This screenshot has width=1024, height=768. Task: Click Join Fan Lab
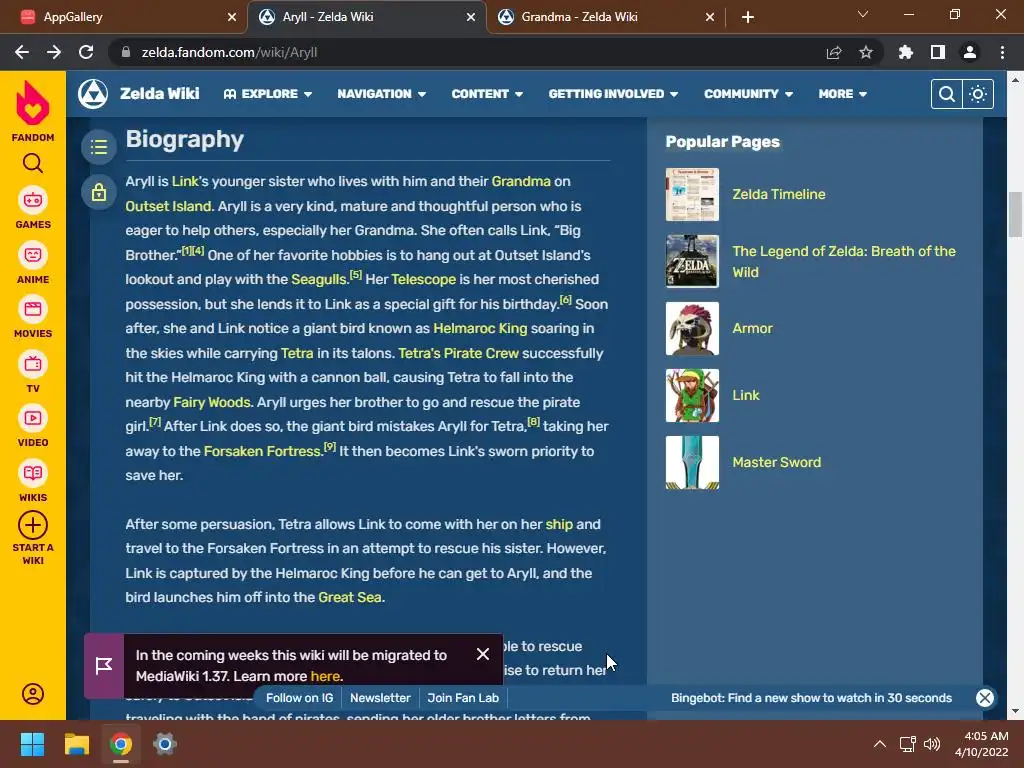pyautogui.click(x=463, y=697)
